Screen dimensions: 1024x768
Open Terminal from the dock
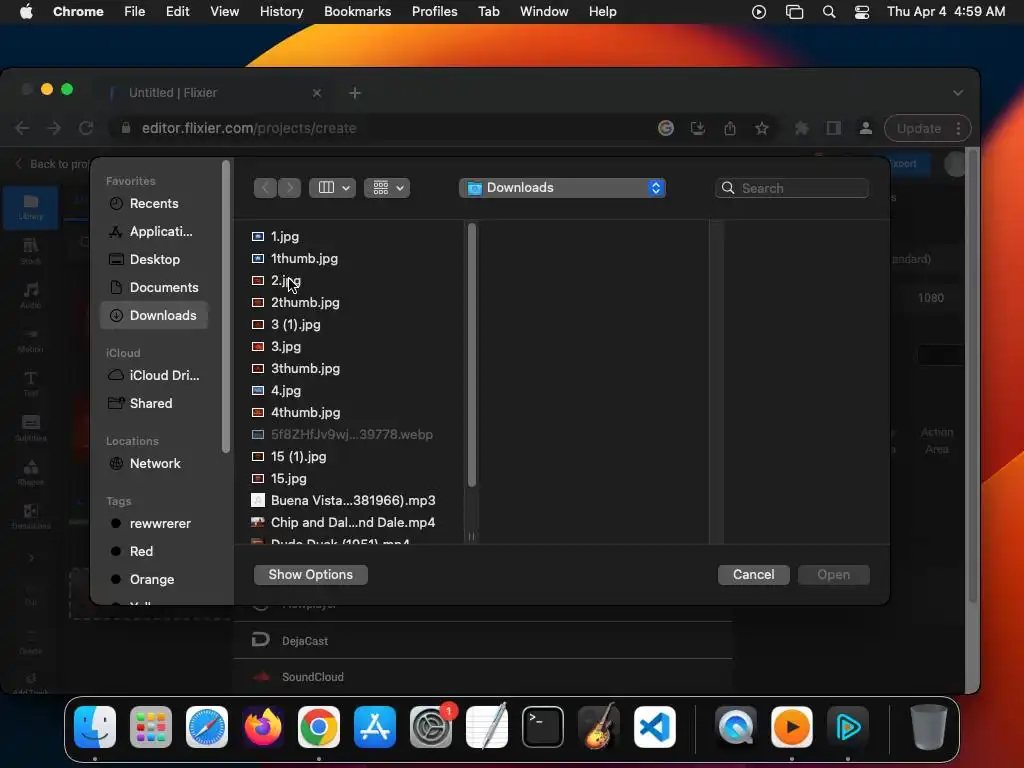click(x=543, y=727)
